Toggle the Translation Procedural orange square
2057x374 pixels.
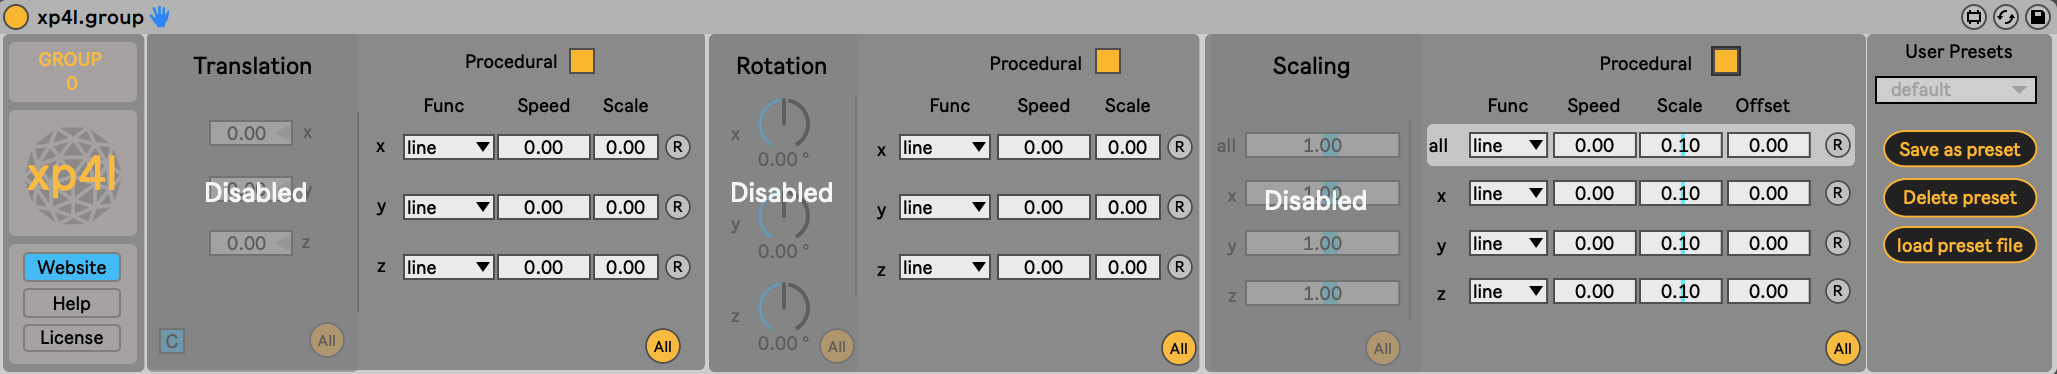582,61
